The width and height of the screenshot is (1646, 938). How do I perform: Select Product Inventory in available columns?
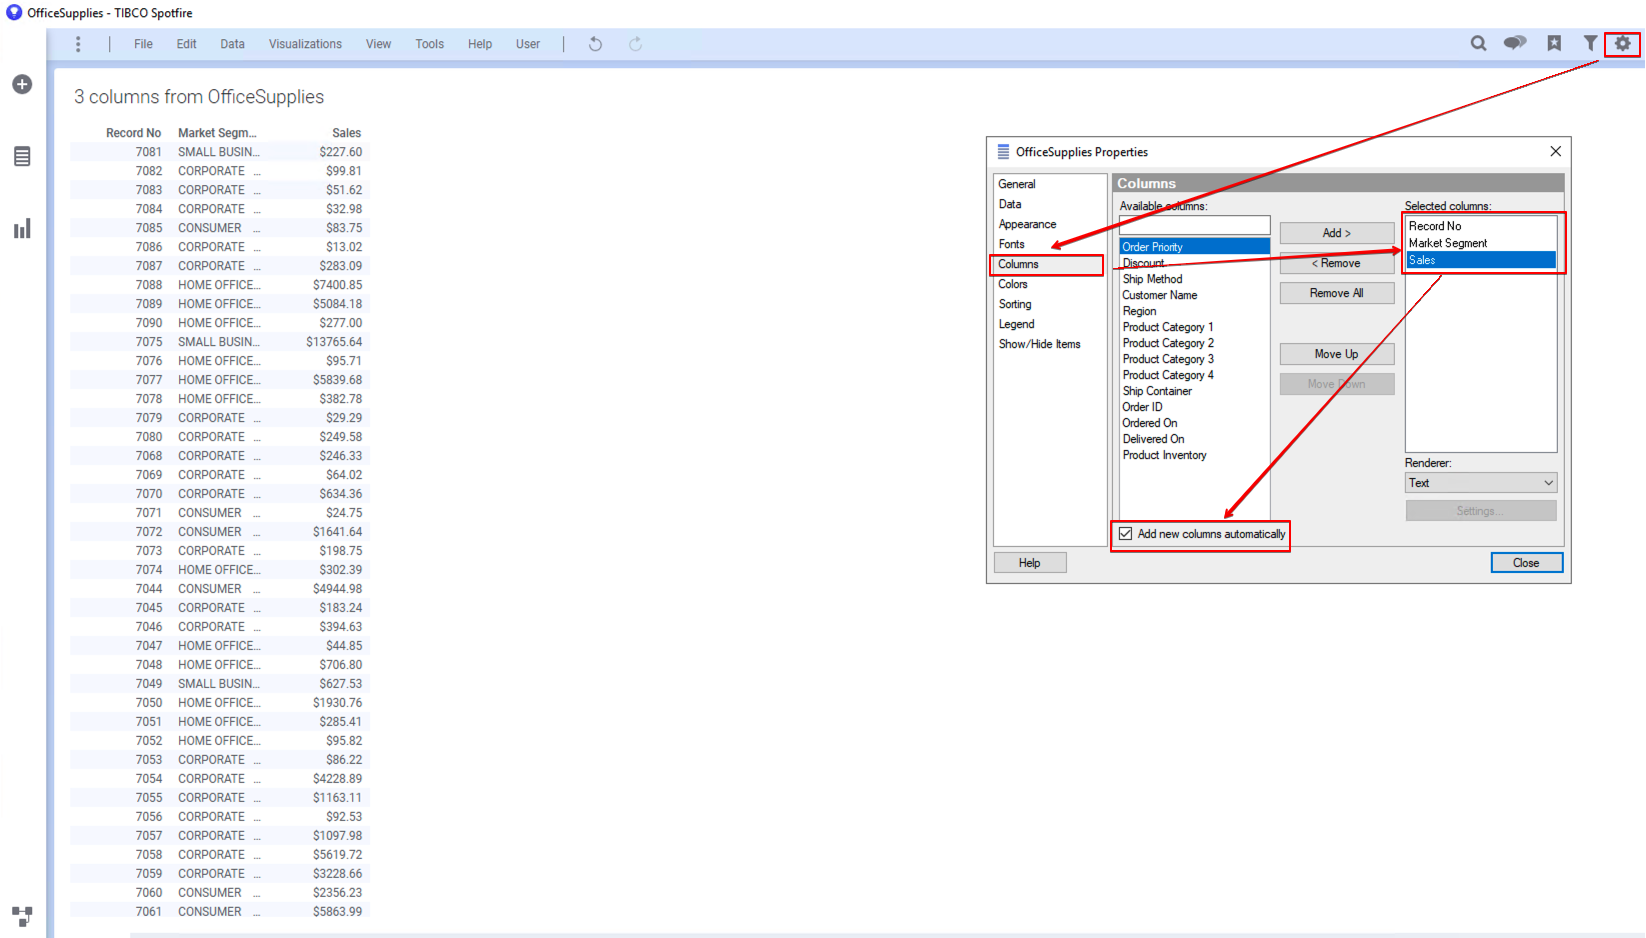click(1164, 455)
